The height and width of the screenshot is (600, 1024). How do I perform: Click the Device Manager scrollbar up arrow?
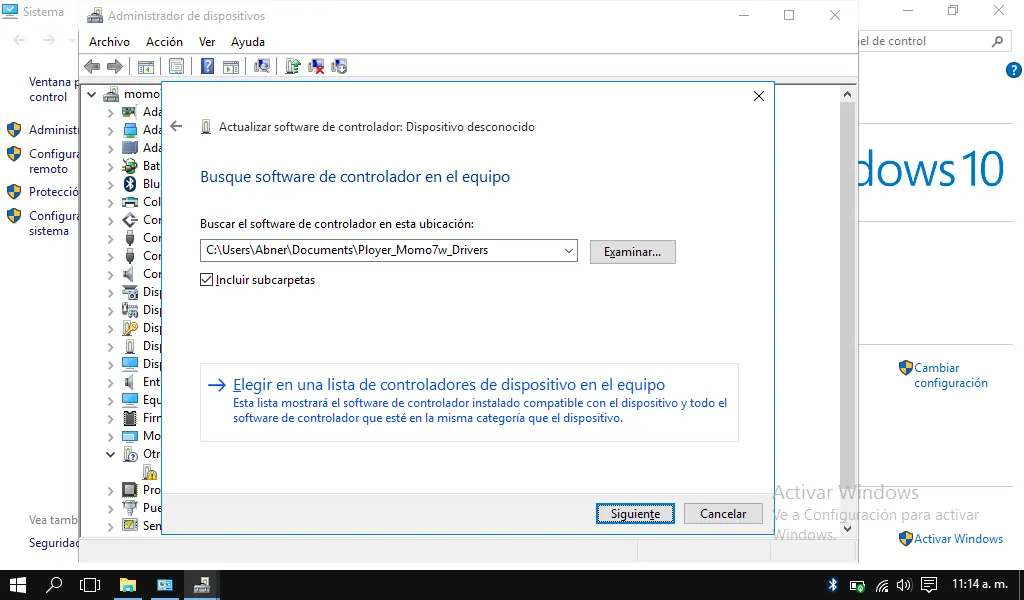847,95
